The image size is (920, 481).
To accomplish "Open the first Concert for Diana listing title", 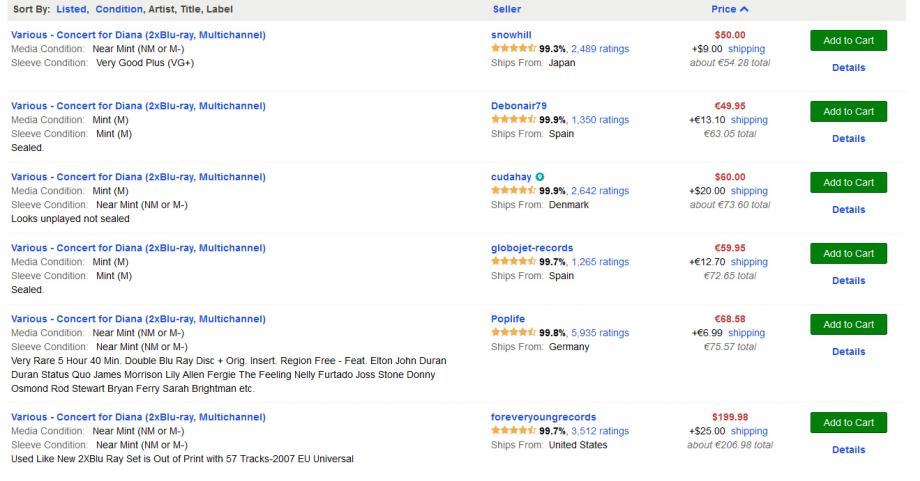I will click(x=138, y=35).
